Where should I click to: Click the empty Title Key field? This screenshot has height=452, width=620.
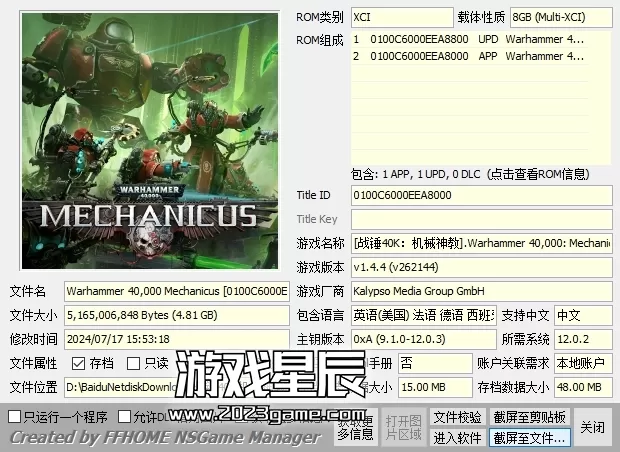pyautogui.click(x=481, y=219)
